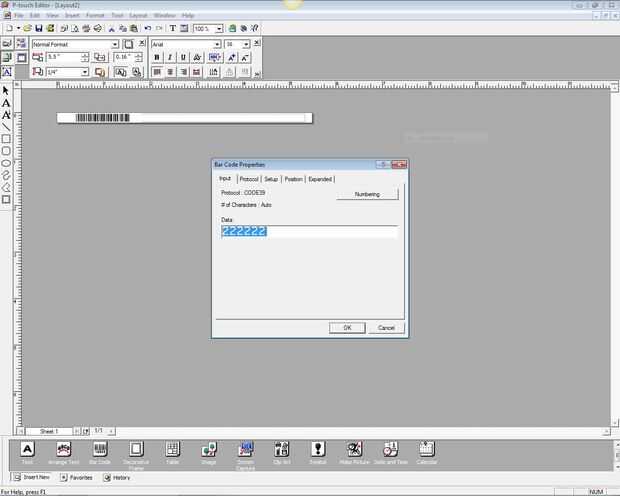Switch to the Favorites tab
620x496 pixels.
click(x=77, y=478)
